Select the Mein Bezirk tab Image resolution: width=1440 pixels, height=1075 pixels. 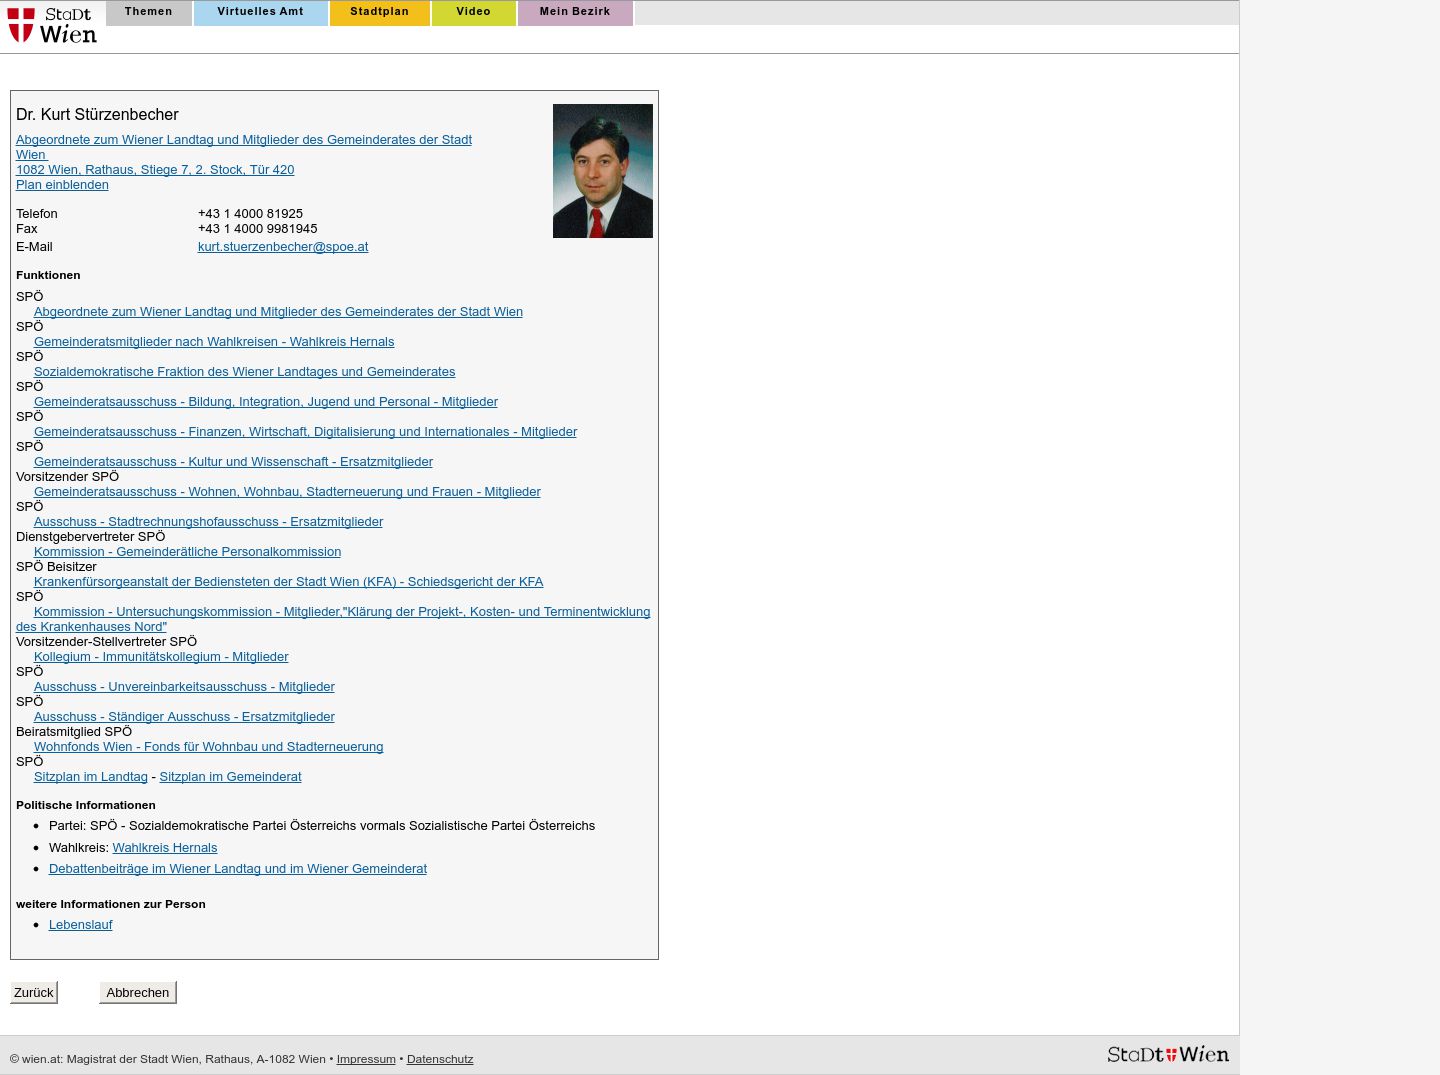click(x=575, y=12)
